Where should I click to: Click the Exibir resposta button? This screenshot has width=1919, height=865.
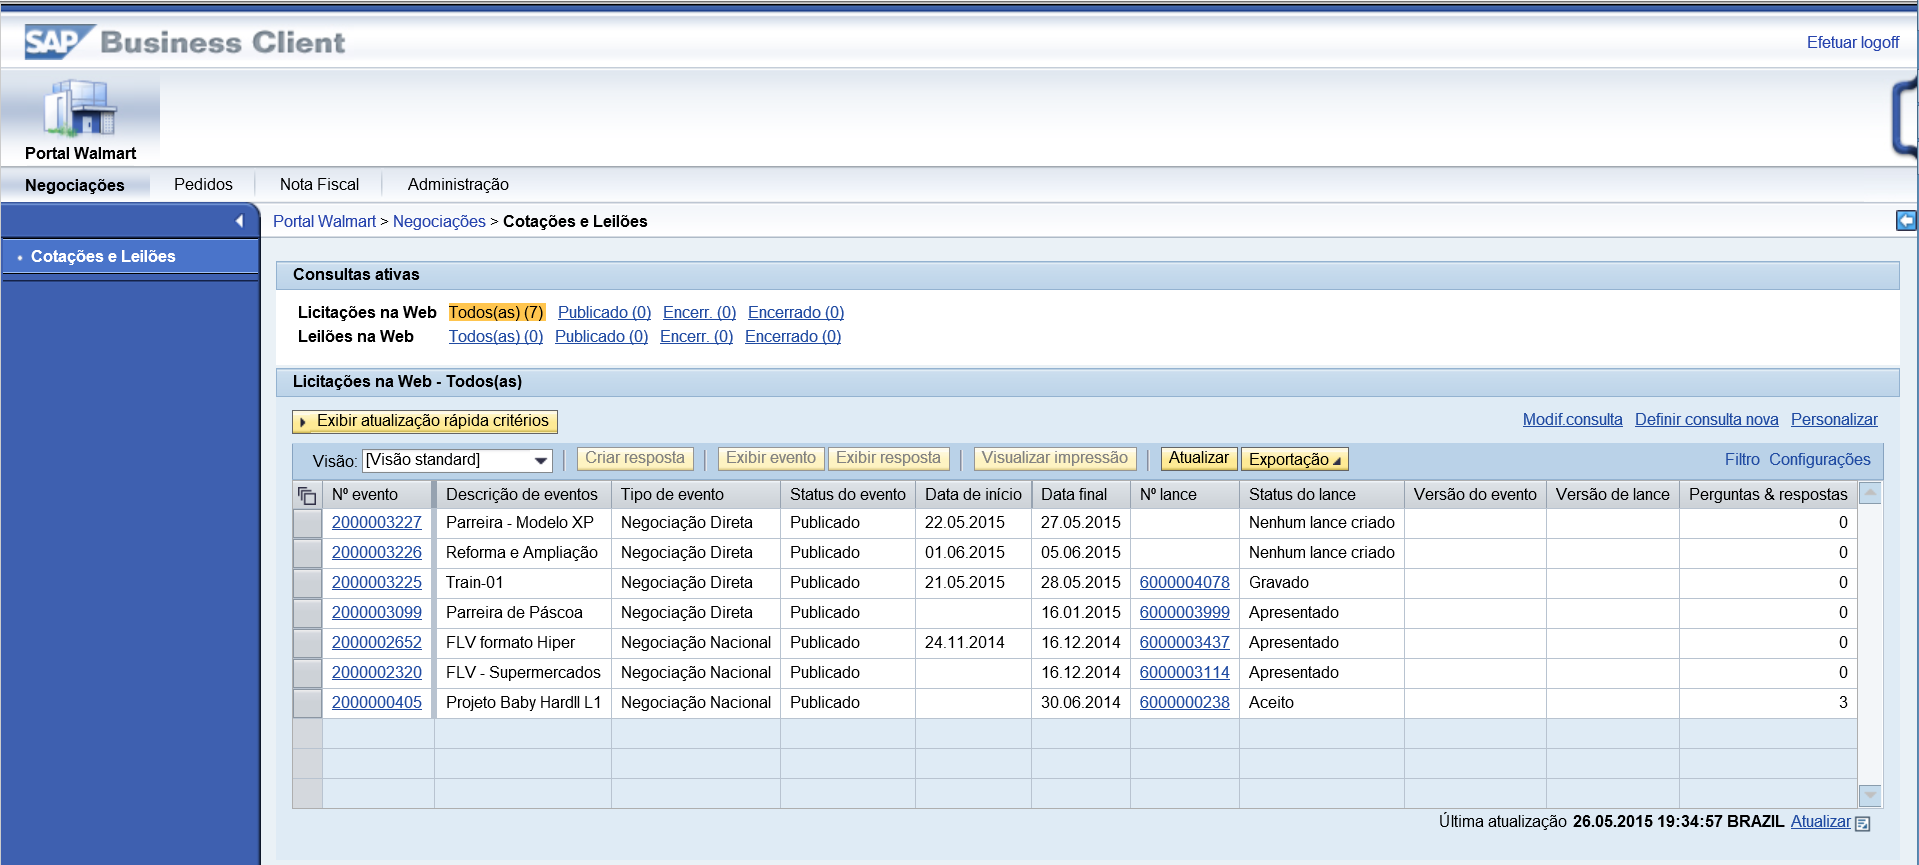[x=888, y=458]
